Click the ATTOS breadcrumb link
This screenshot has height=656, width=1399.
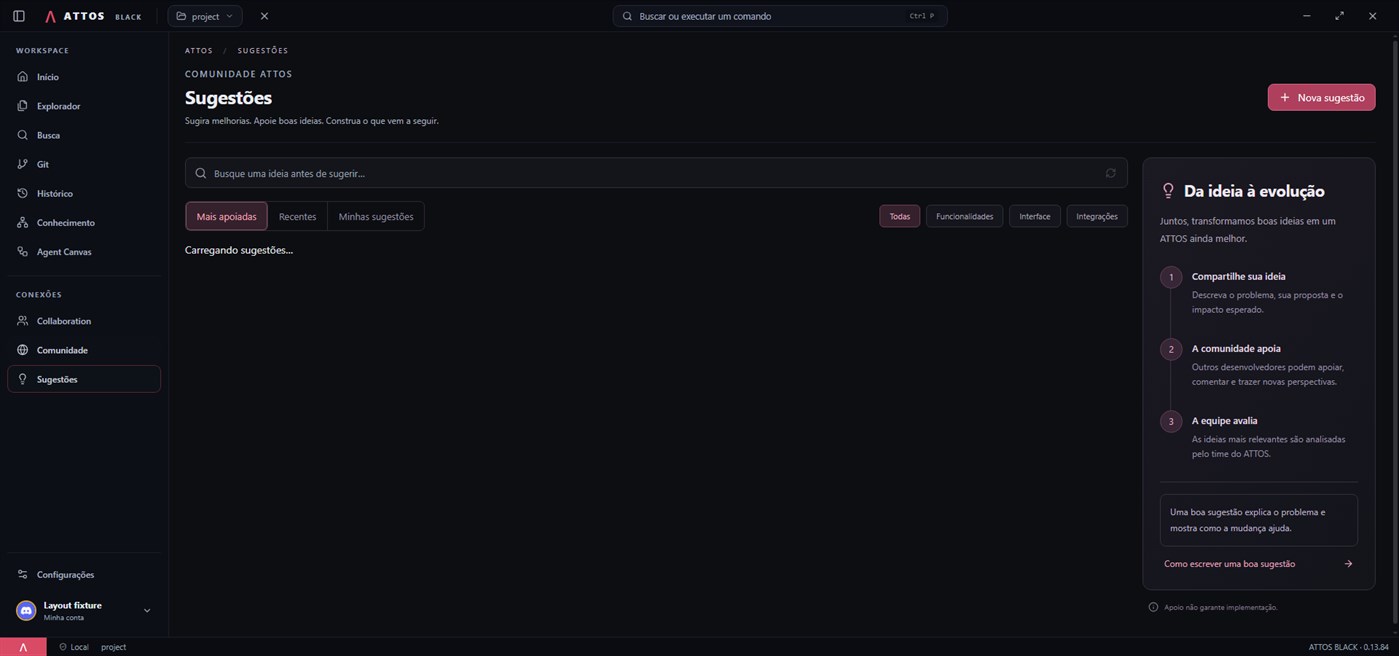(x=199, y=50)
